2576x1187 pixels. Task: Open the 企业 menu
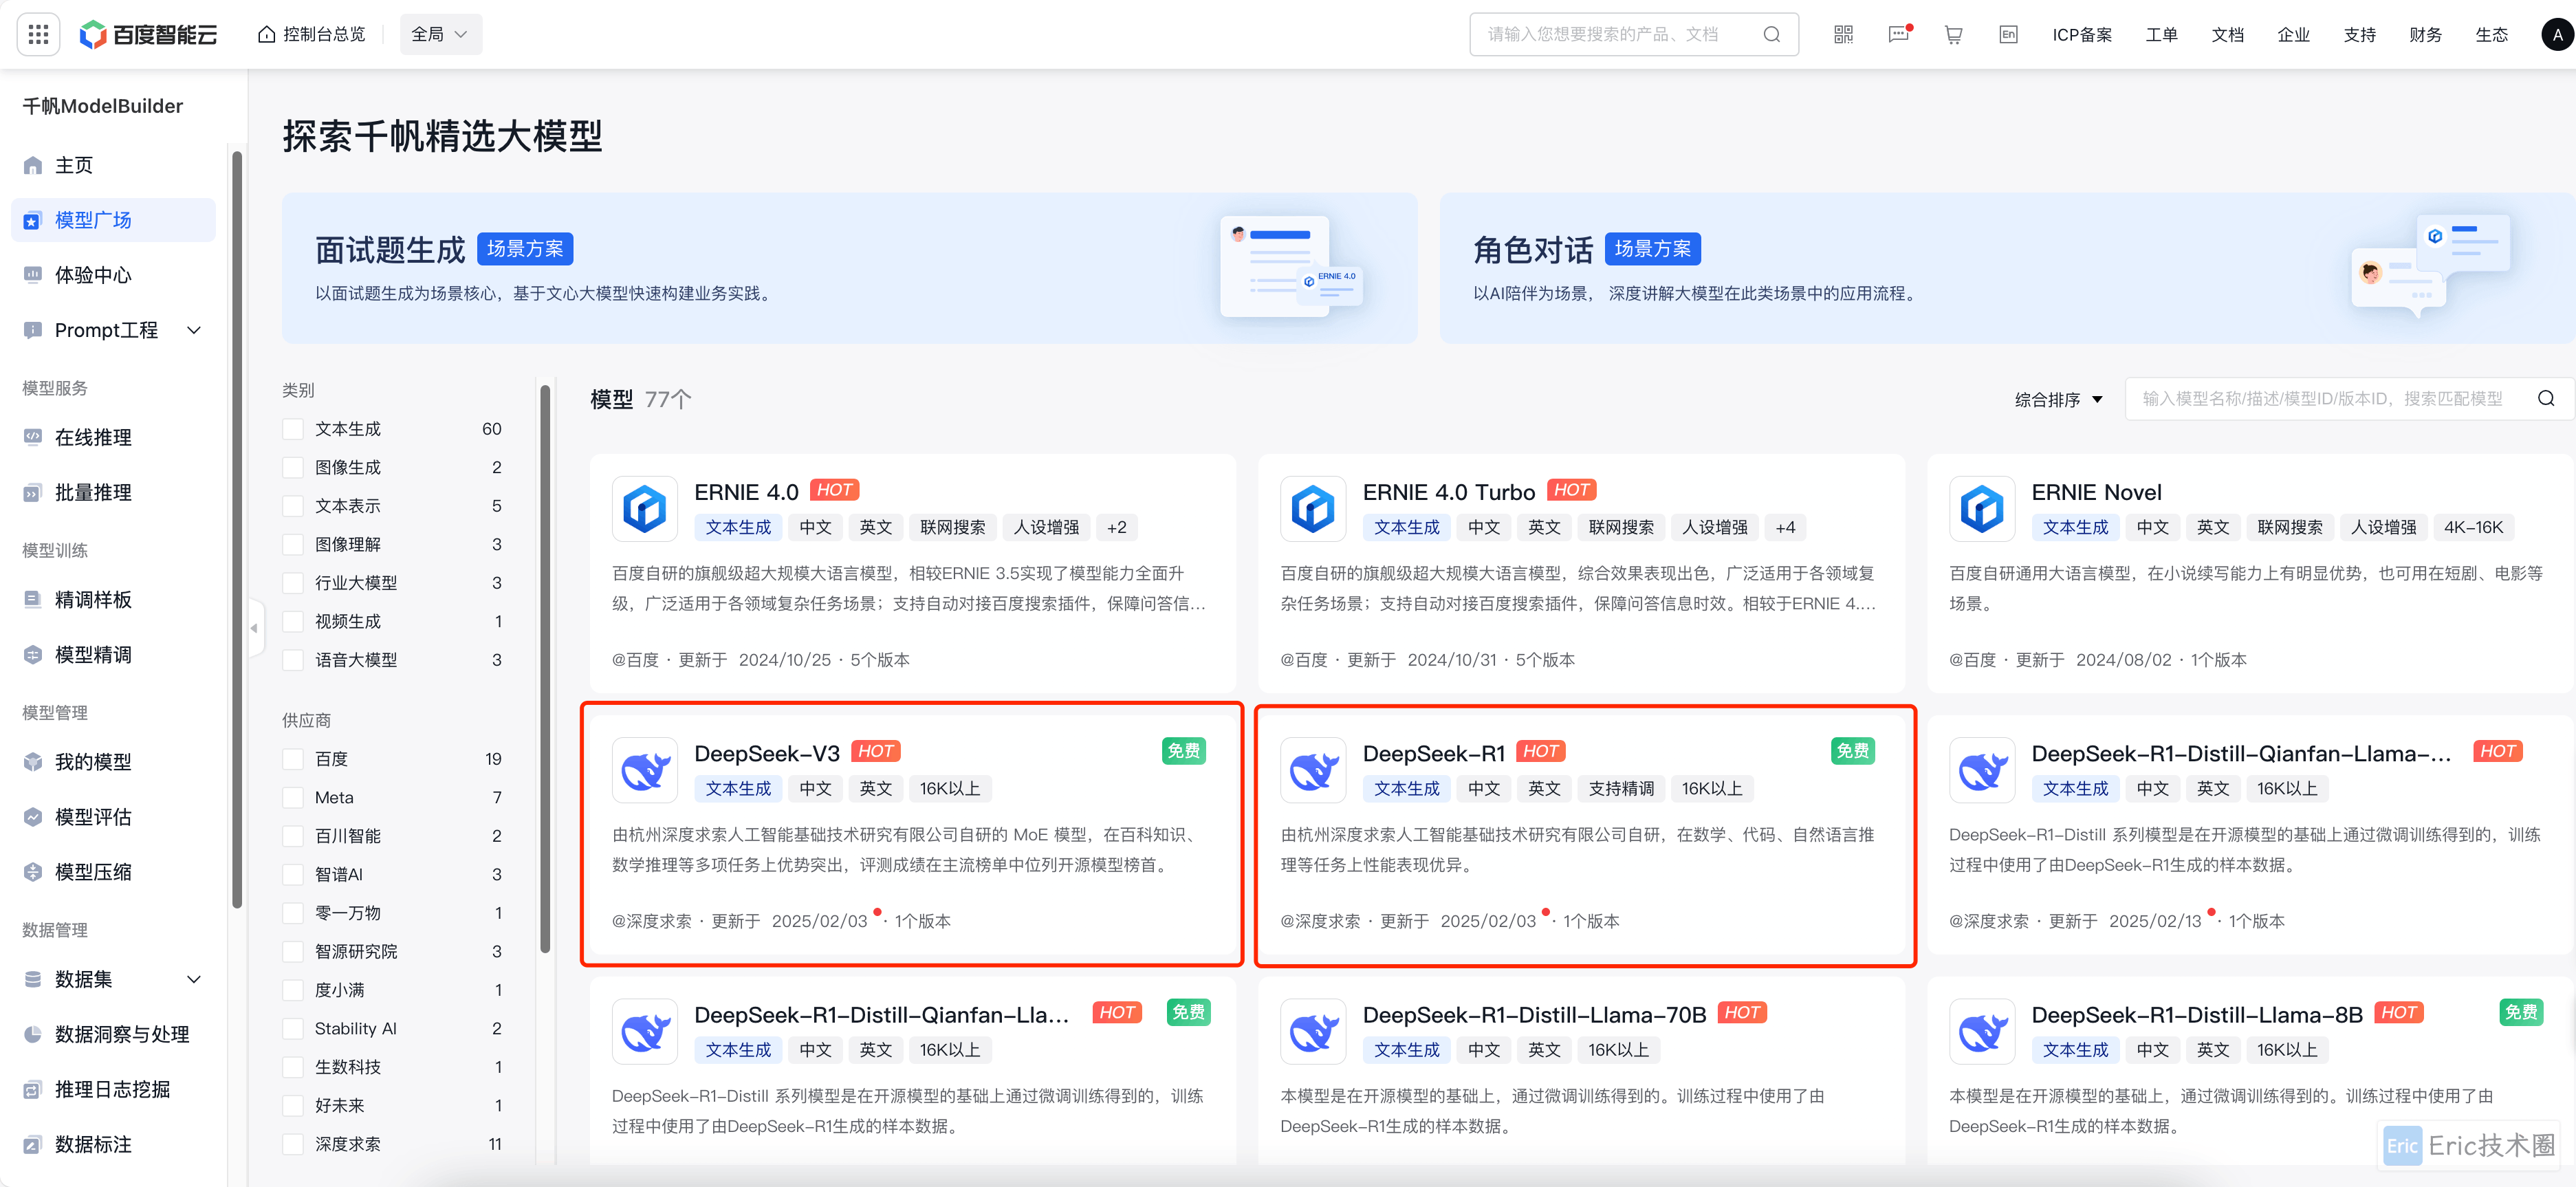click(x=2293, y=35)
